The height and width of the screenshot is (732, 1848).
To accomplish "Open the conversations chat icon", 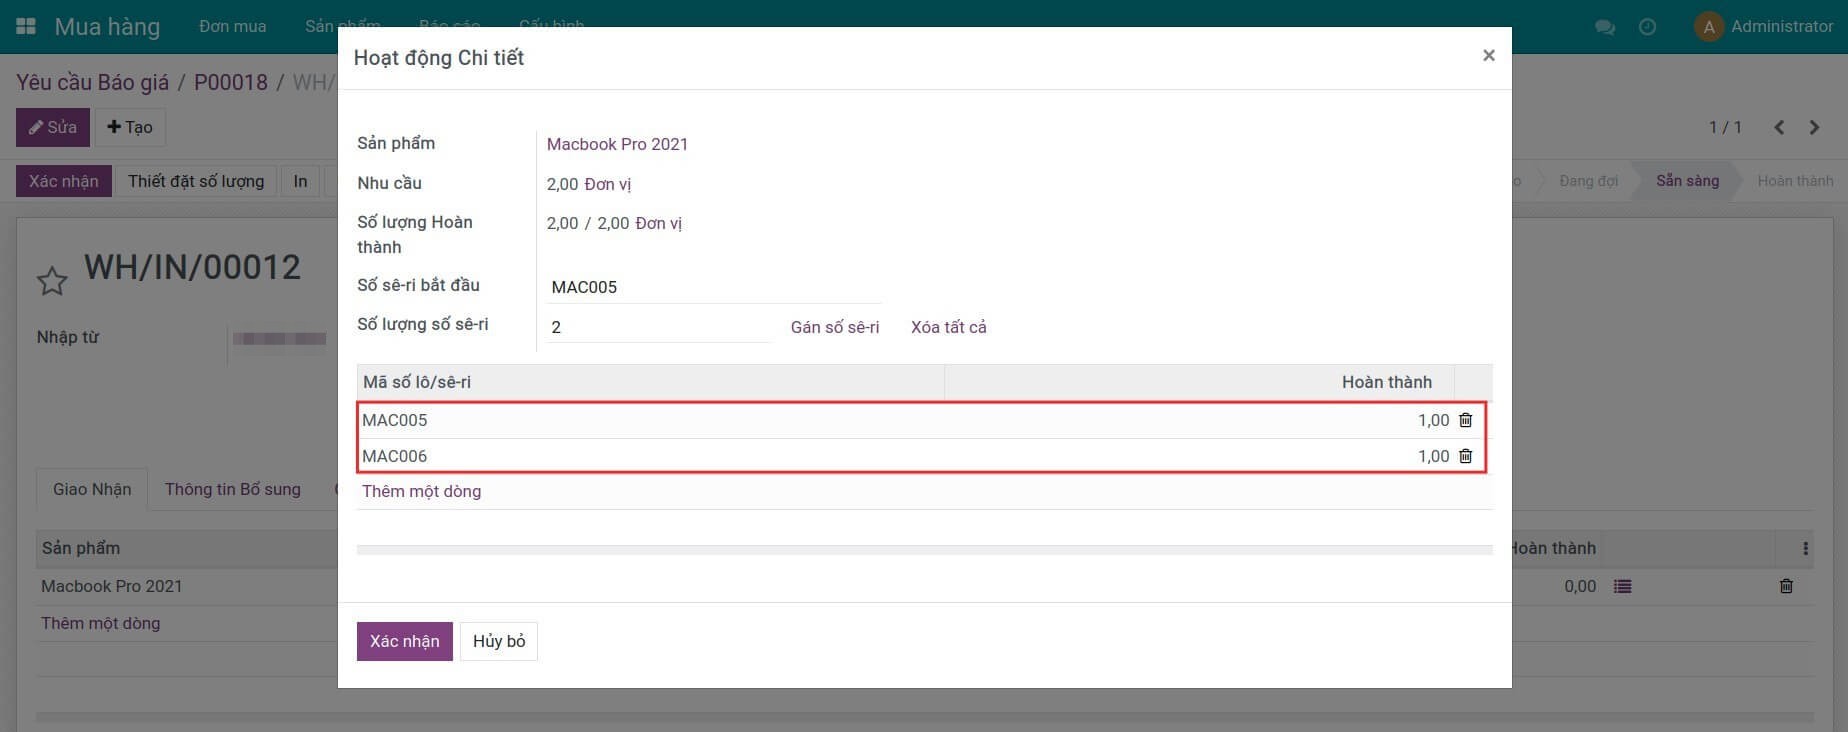I will [1605, 27].
